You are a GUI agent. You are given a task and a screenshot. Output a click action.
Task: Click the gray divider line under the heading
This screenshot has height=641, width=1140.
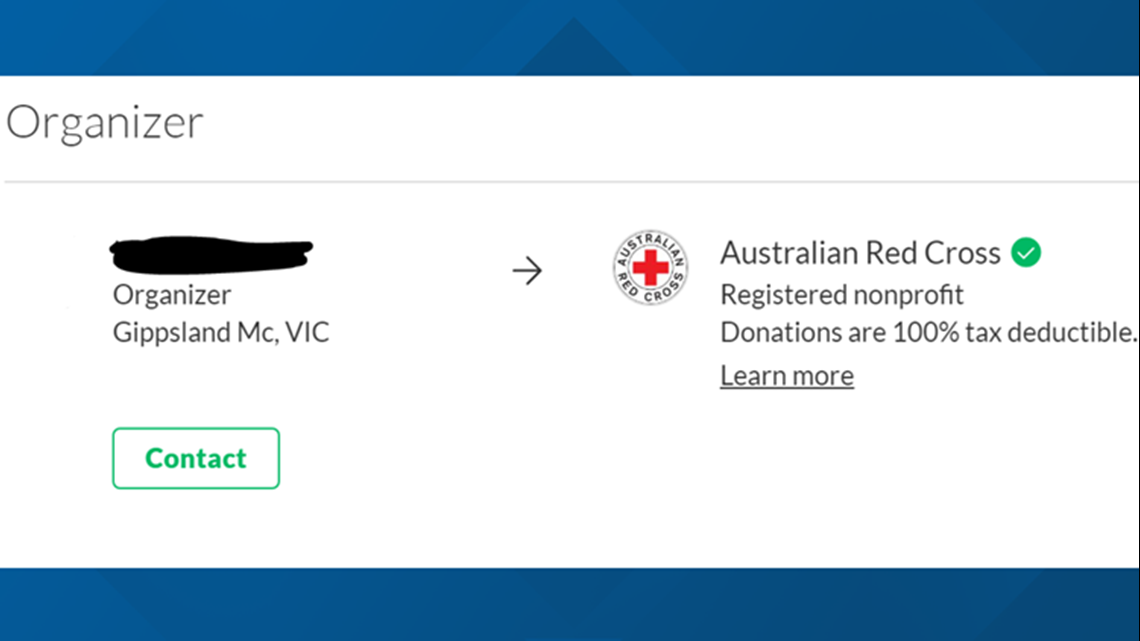tap(571, 182)
